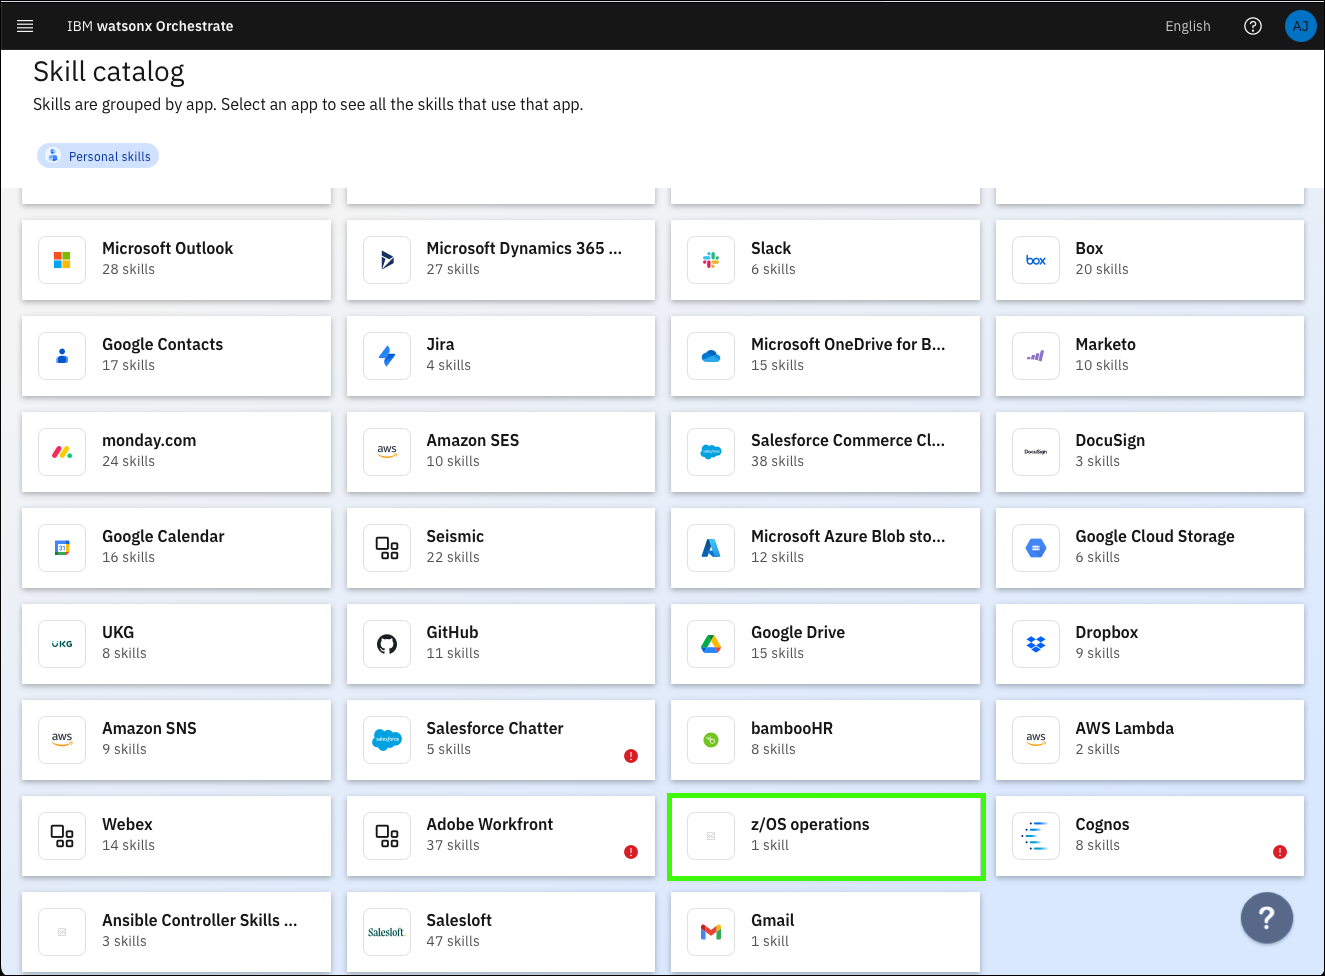Open the Salesloft app card
The width and height of the screenshot is (1325, 976).
tap(500, 932)
